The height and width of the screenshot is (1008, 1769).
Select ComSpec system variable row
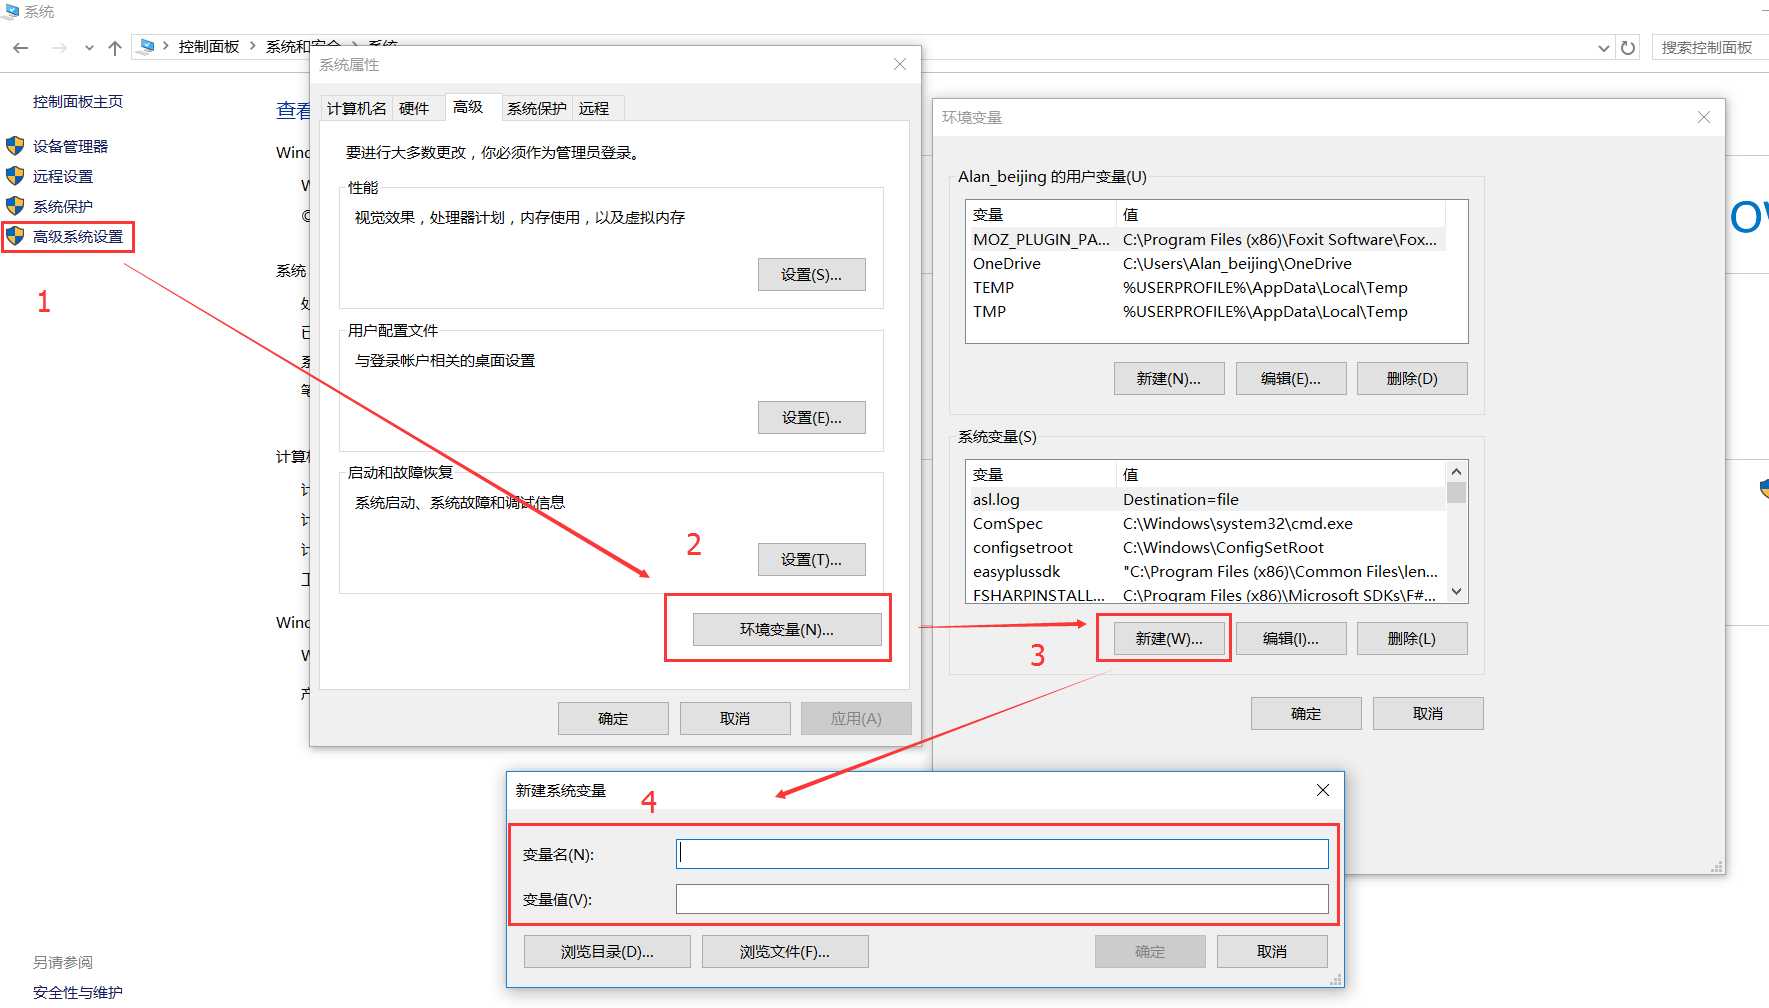(x=1205, y=523)
